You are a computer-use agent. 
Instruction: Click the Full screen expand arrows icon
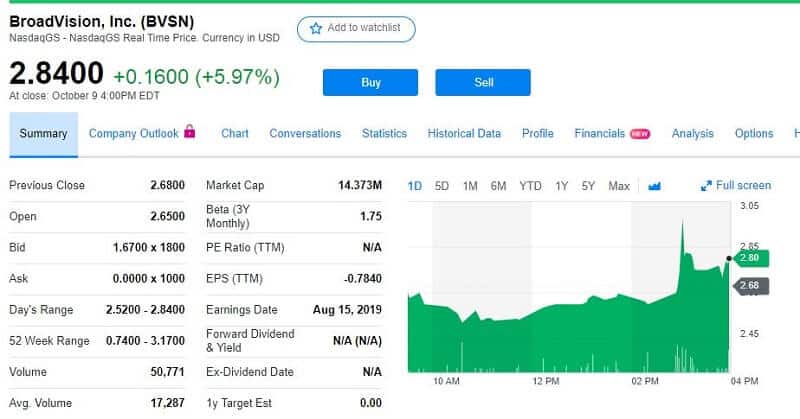pyautogui.click(x=706, y=186)
